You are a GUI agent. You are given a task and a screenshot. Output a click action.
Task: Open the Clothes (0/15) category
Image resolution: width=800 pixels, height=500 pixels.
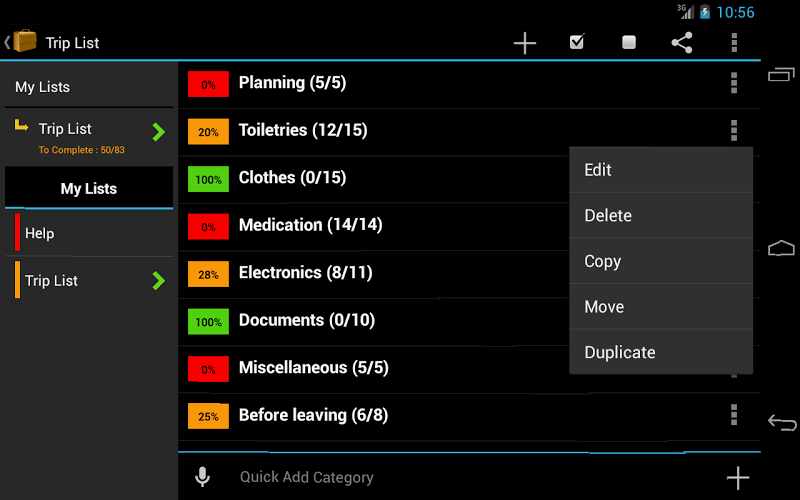tap(292, 178)
